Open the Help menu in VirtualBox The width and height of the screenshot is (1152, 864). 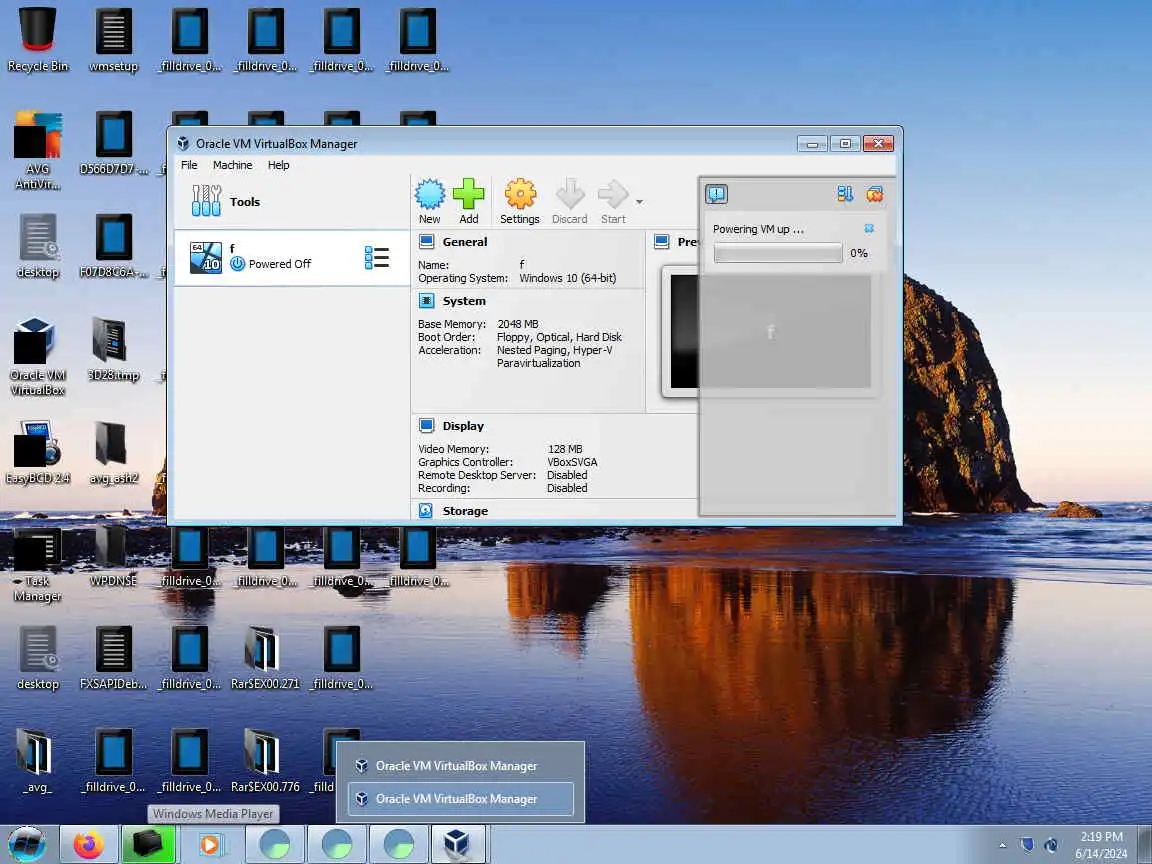tap(278, 165)
